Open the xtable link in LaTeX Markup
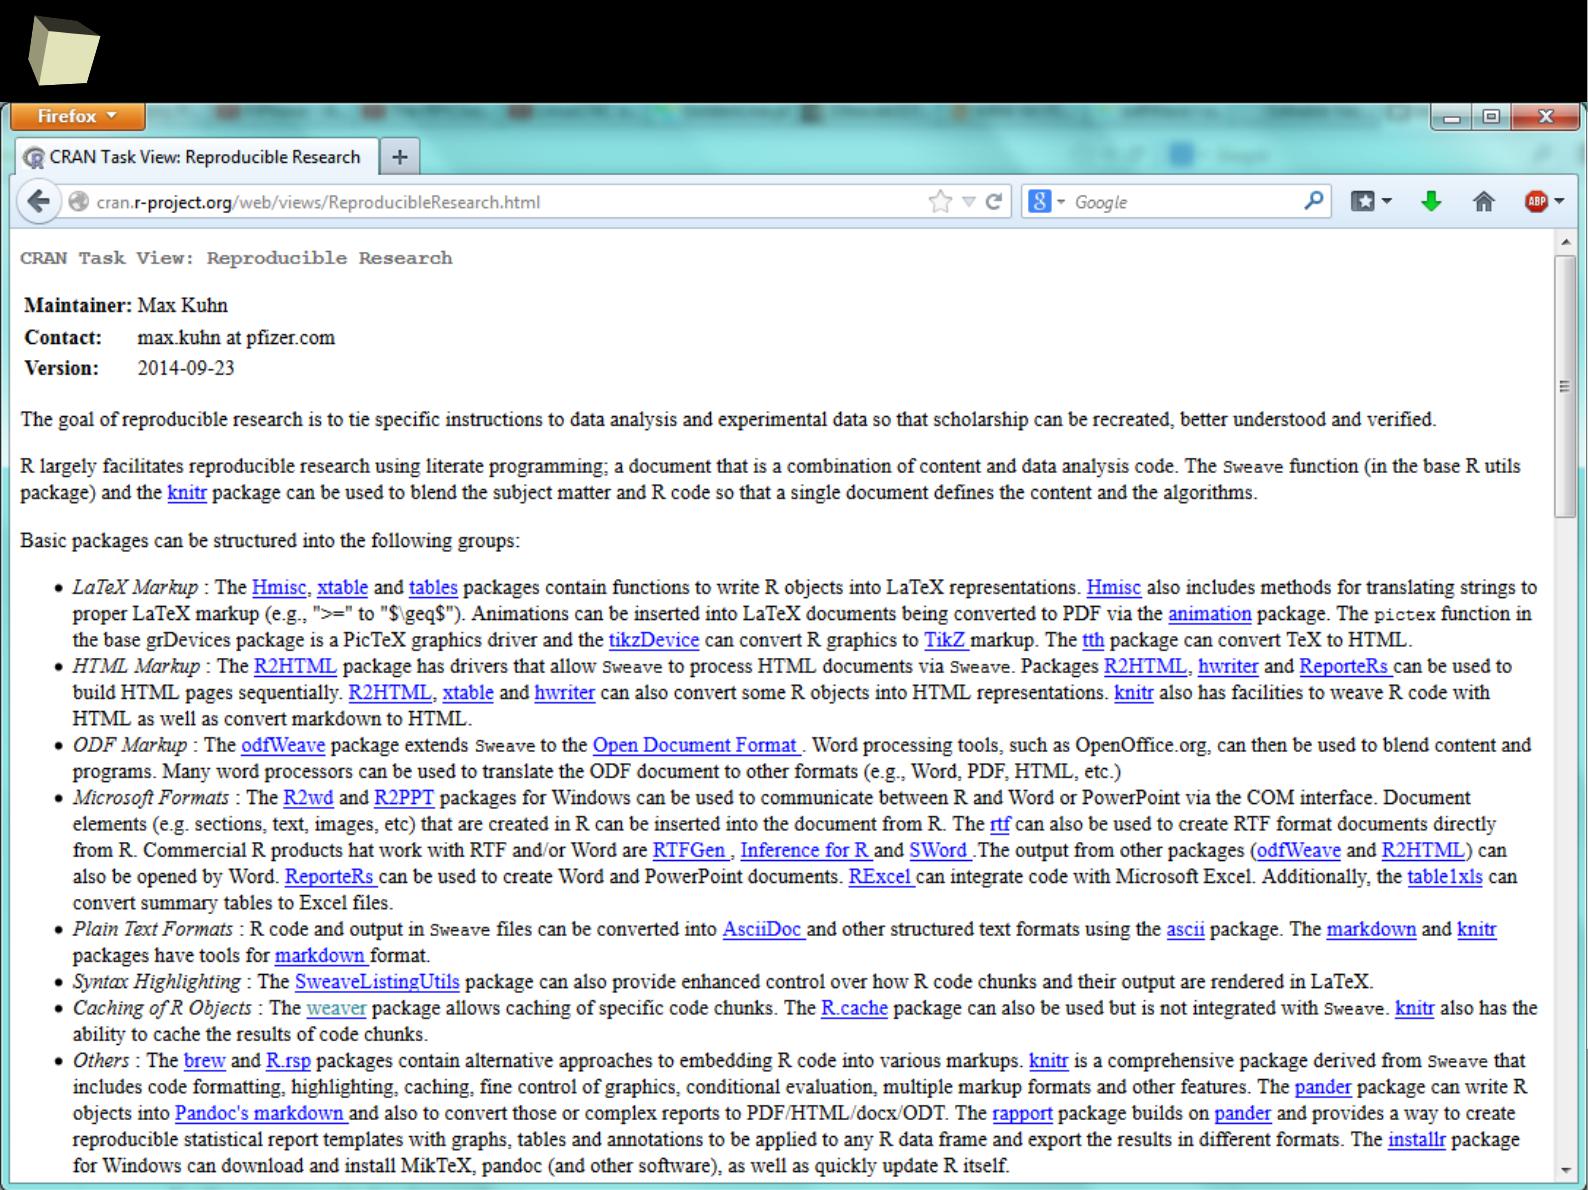Screen dimensions: 1588x1190 [x=342, y=588]
